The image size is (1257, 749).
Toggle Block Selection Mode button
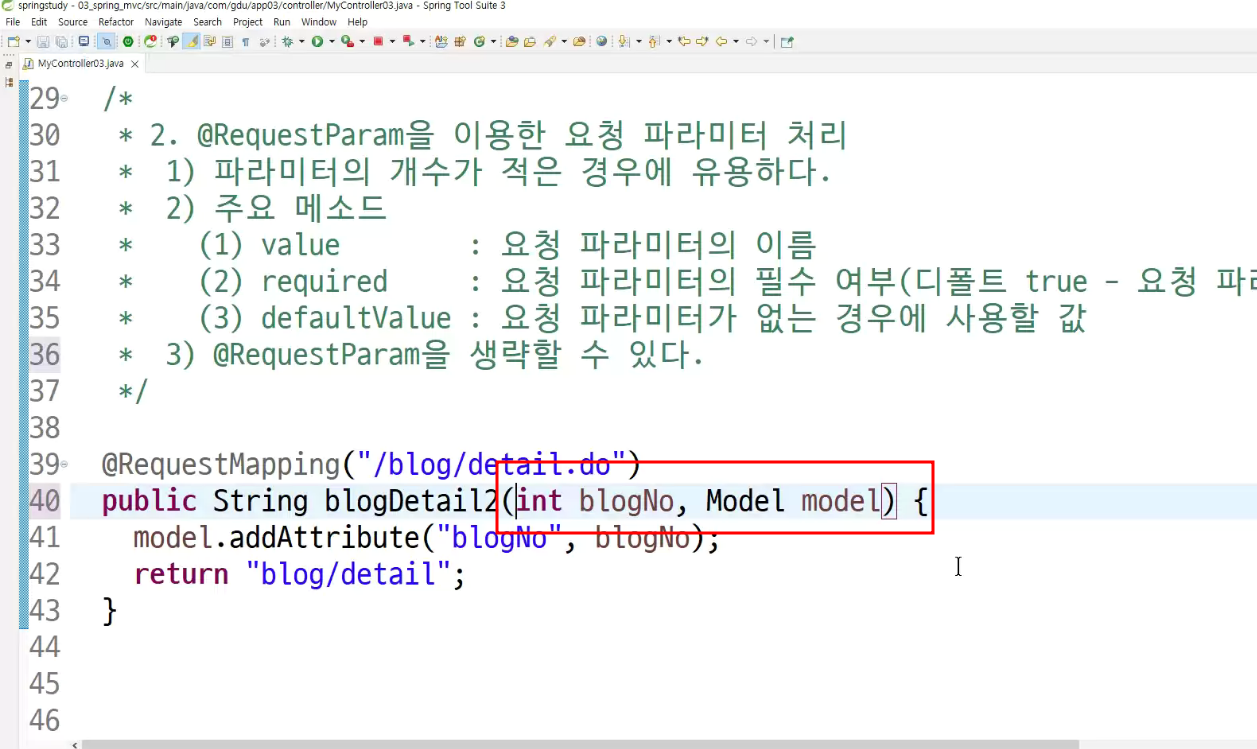227,42
